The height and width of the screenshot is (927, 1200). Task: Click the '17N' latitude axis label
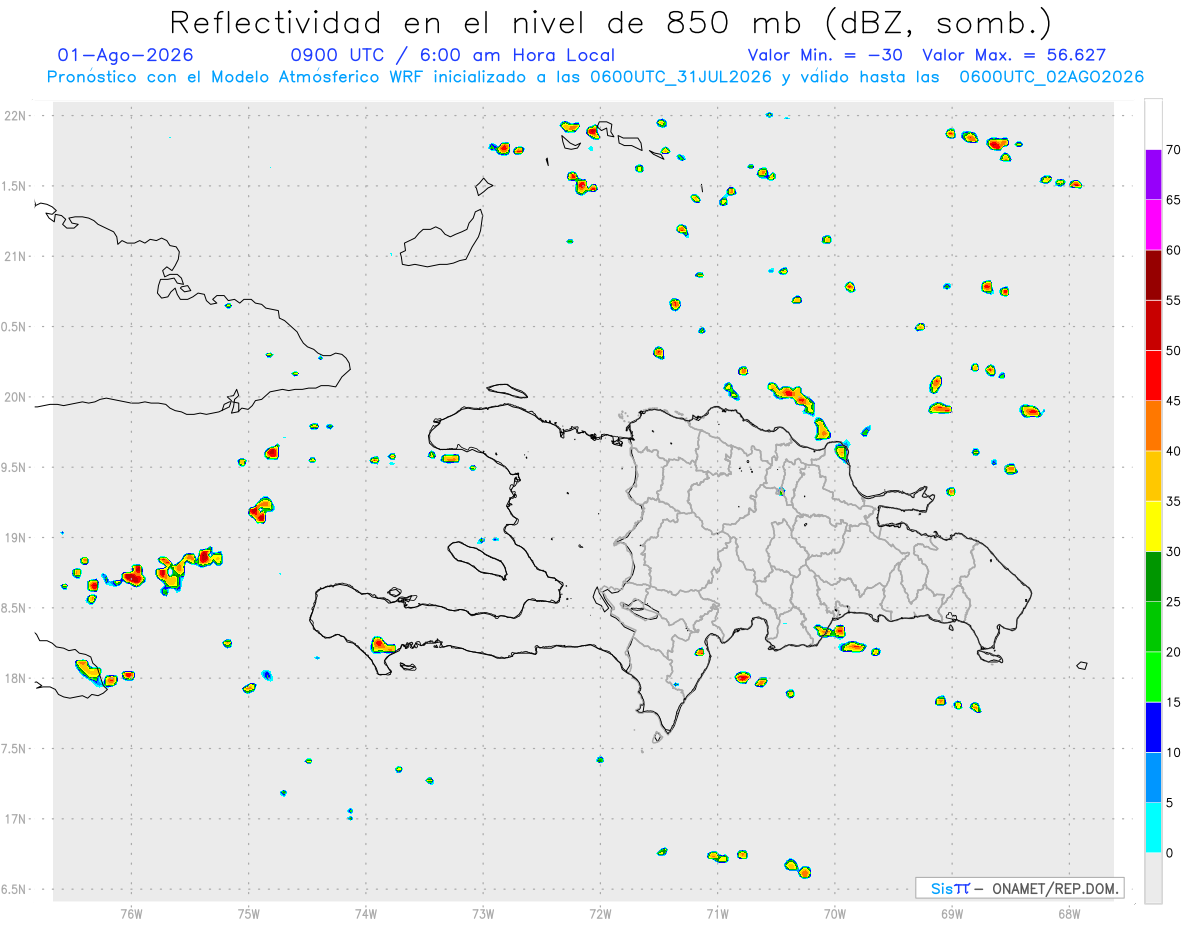pos(17,819)
